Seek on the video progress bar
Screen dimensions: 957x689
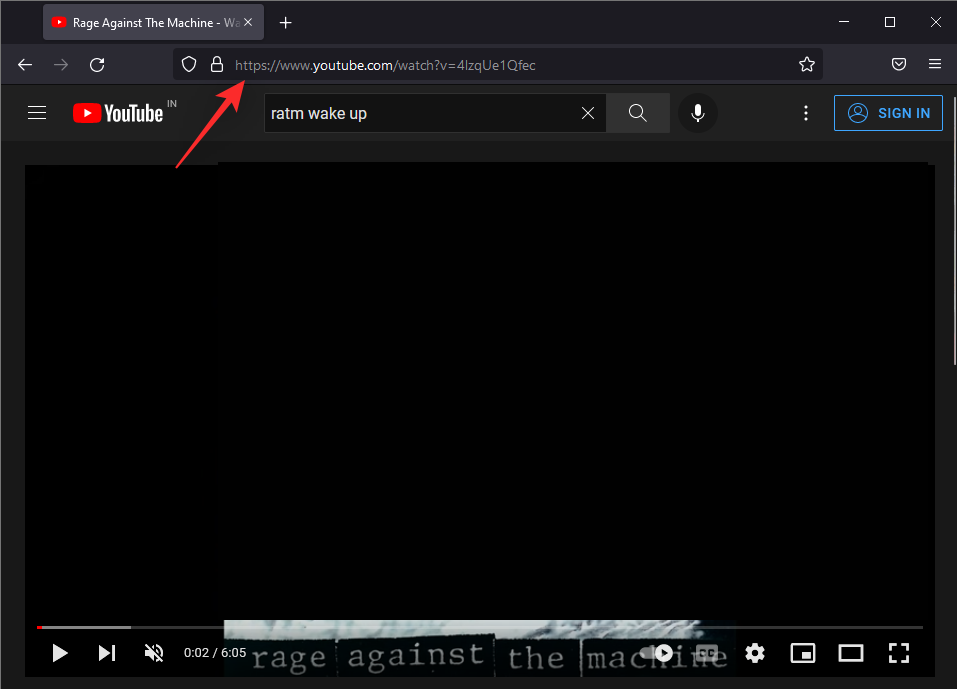click(x=480, y=627)
